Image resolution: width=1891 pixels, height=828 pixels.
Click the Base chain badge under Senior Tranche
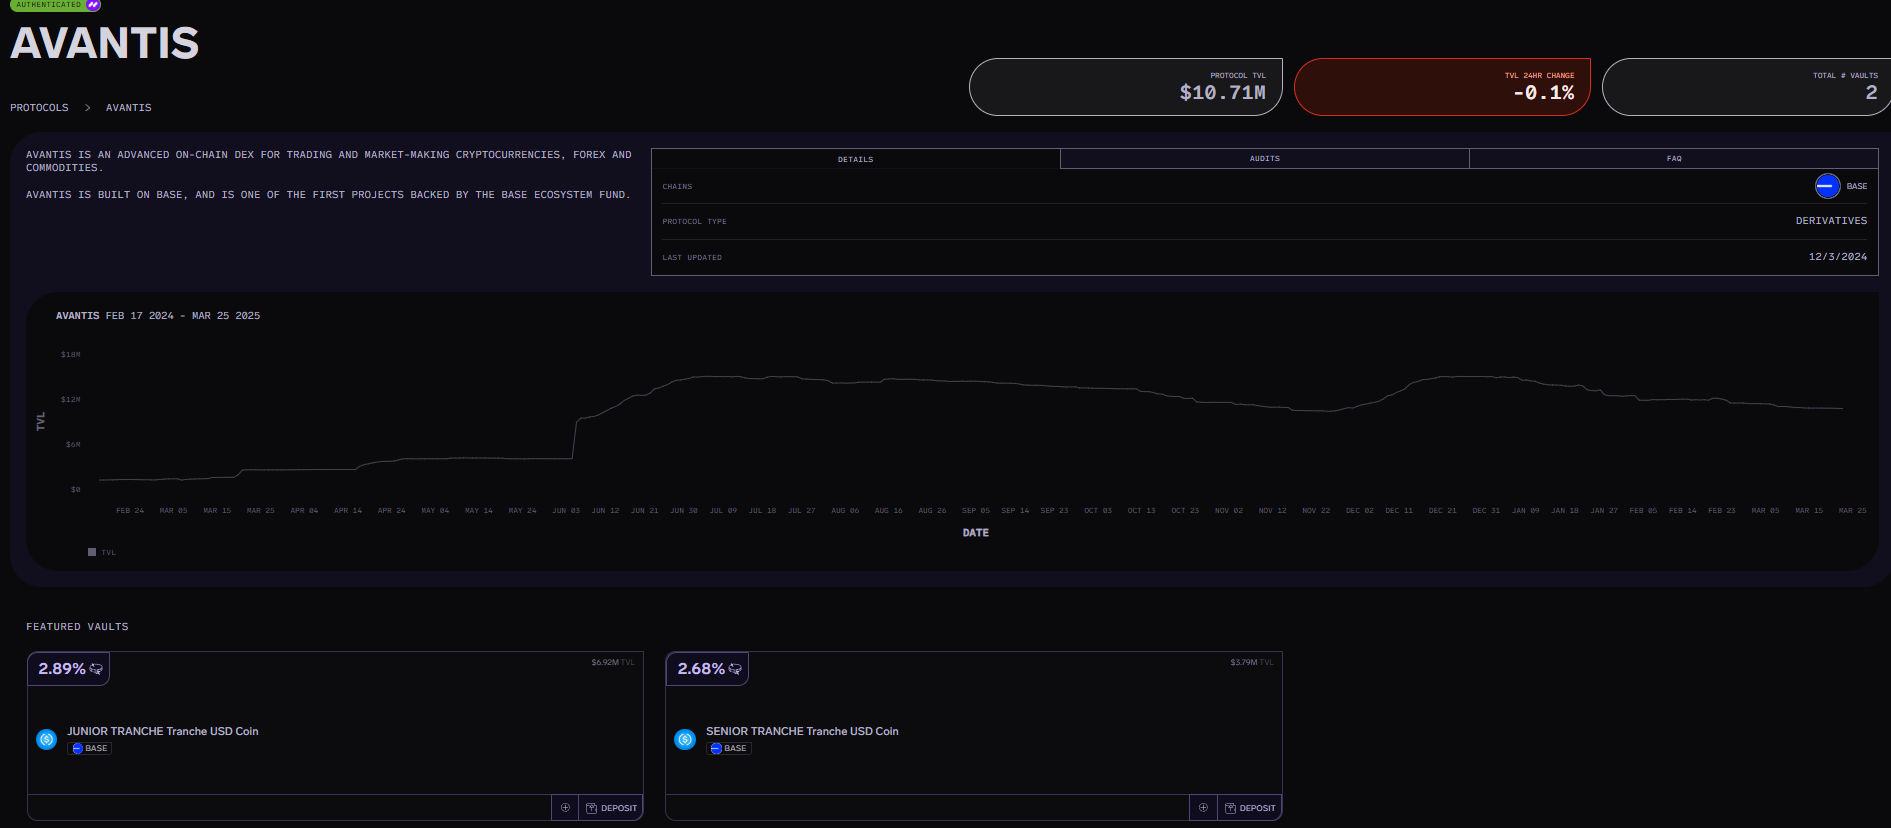728,748
